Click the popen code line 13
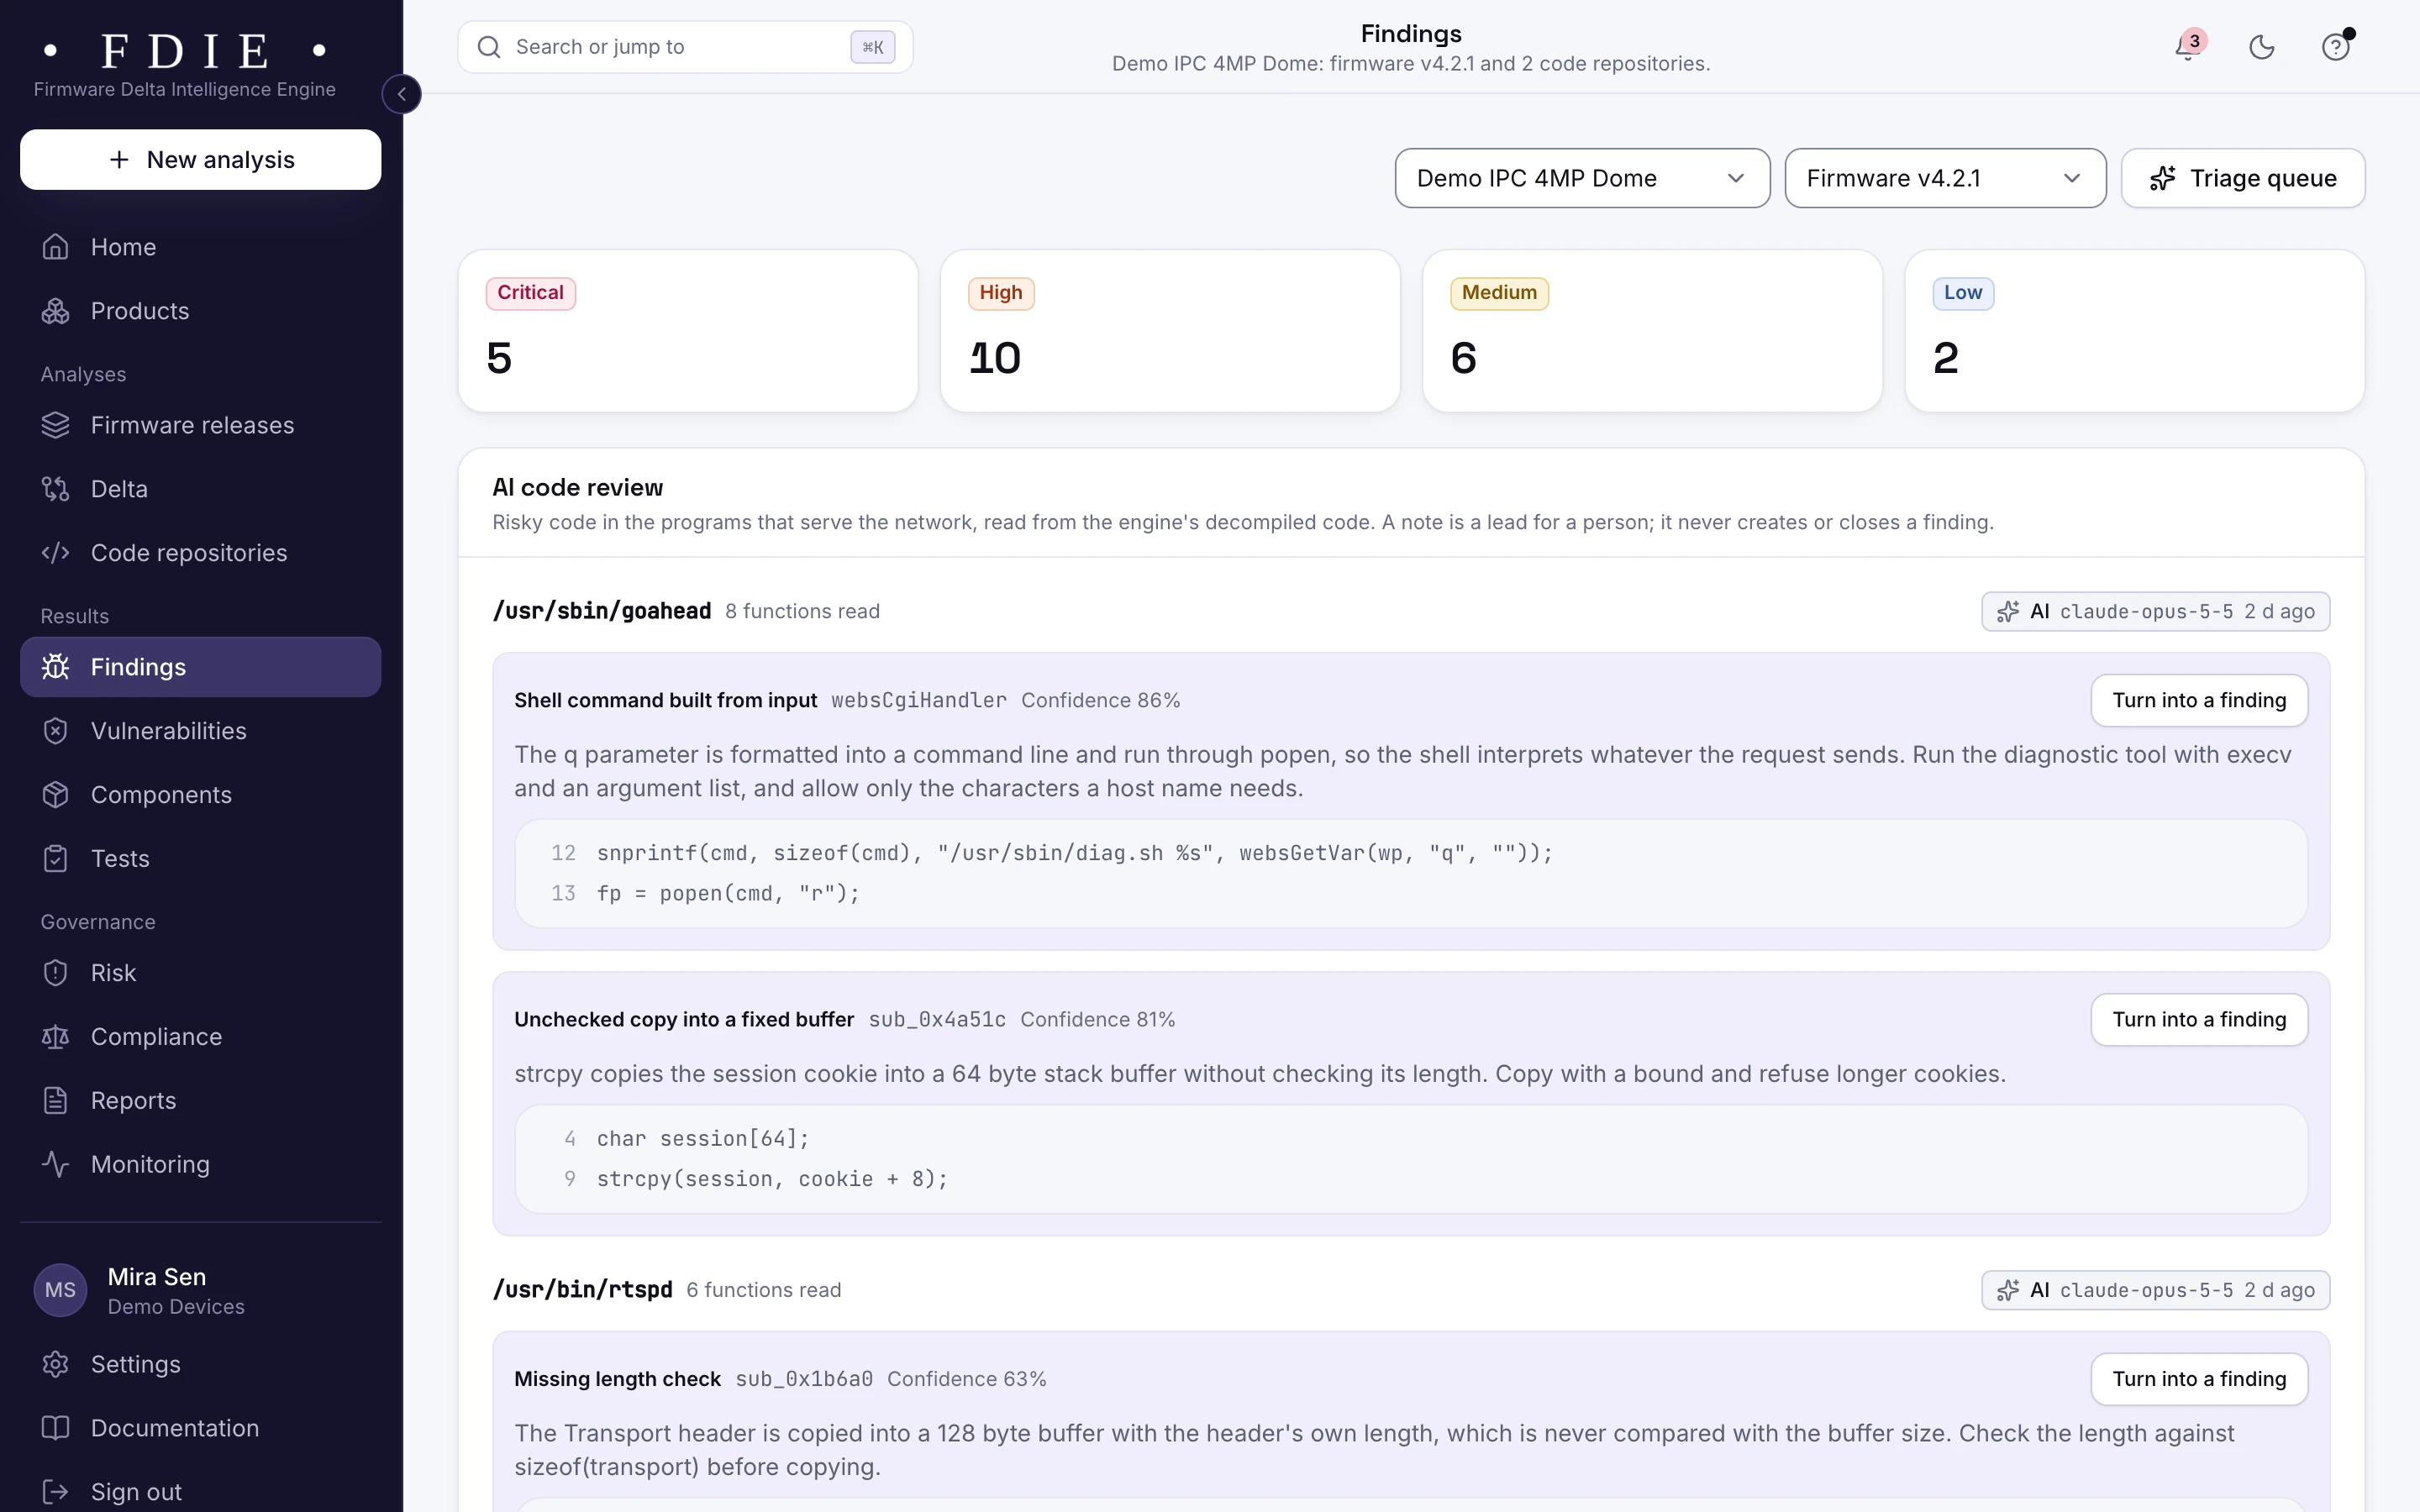 click(x=728, y=894)
